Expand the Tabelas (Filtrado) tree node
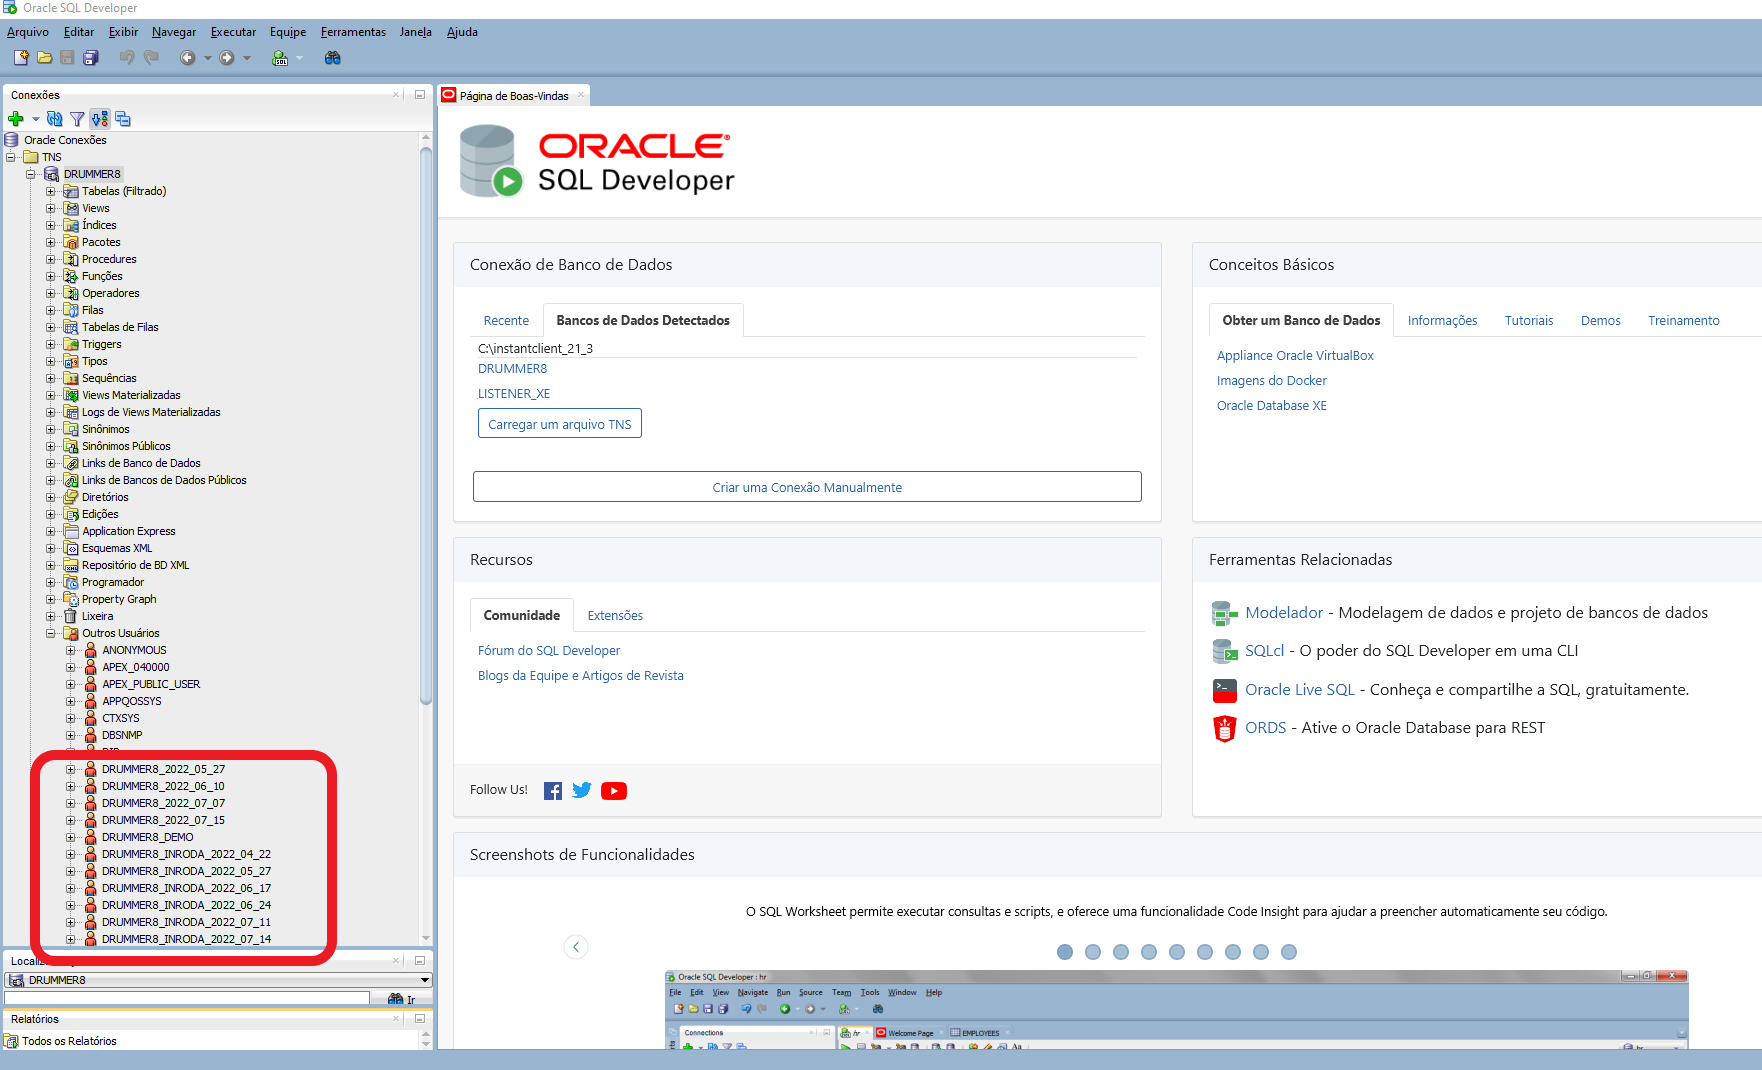The width and height of the screenshot is (1762, 1070). [51, 191]
